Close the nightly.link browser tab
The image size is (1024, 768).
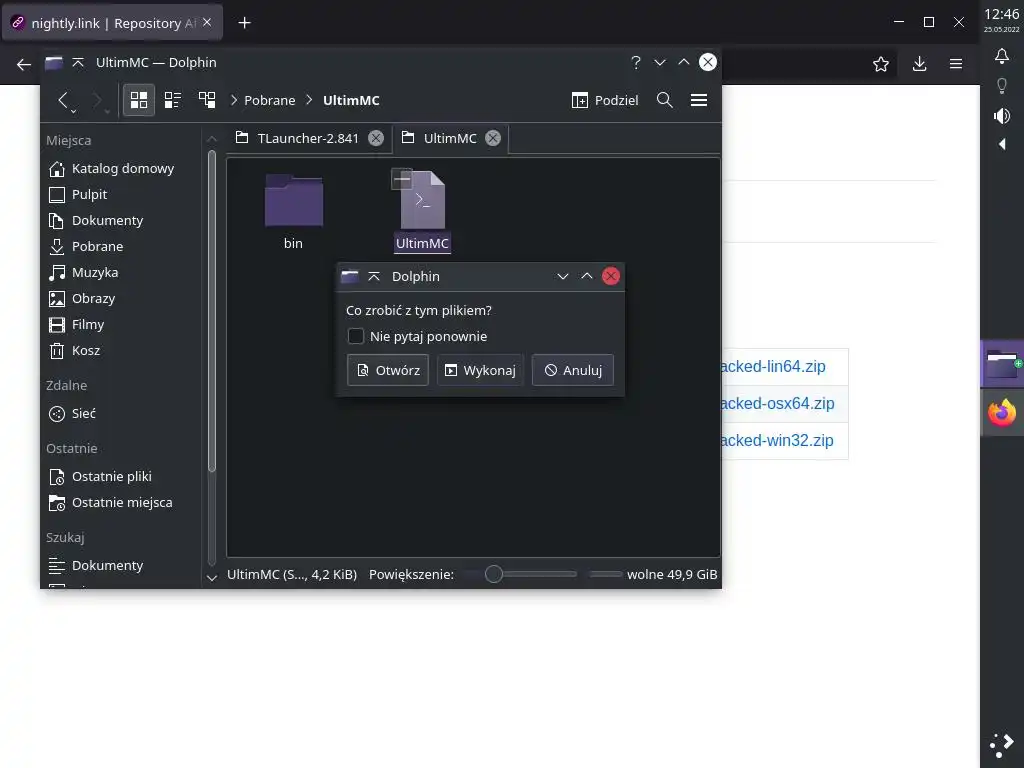tap(207, 22)
